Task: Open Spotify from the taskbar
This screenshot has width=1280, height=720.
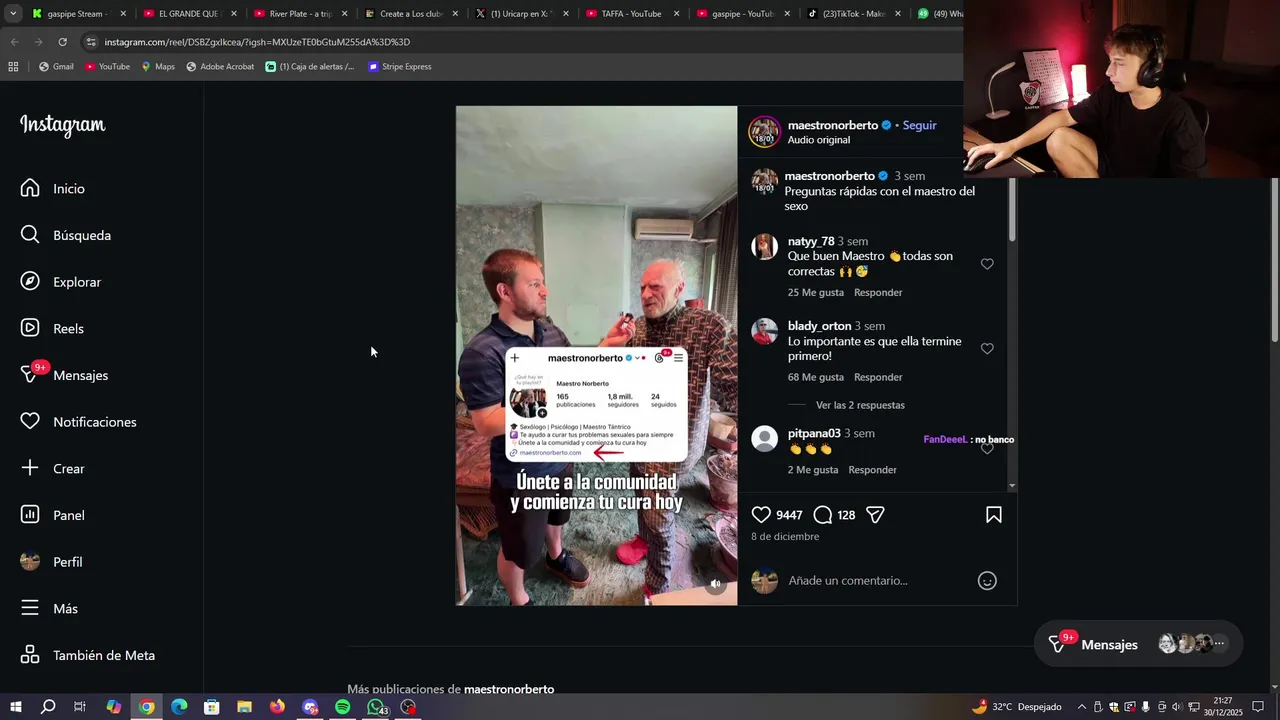Action: (342, 707)
